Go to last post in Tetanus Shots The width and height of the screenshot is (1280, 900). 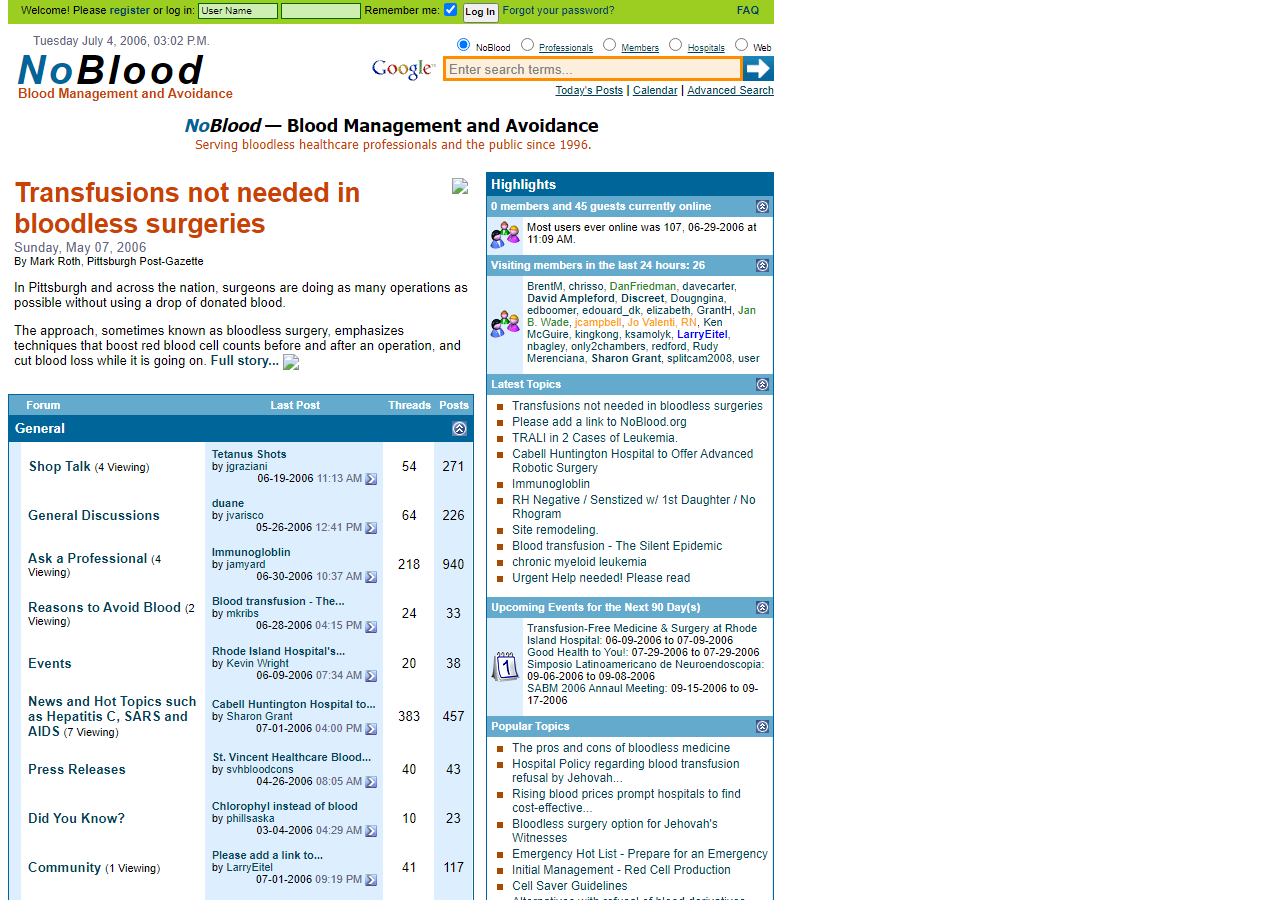371,479
